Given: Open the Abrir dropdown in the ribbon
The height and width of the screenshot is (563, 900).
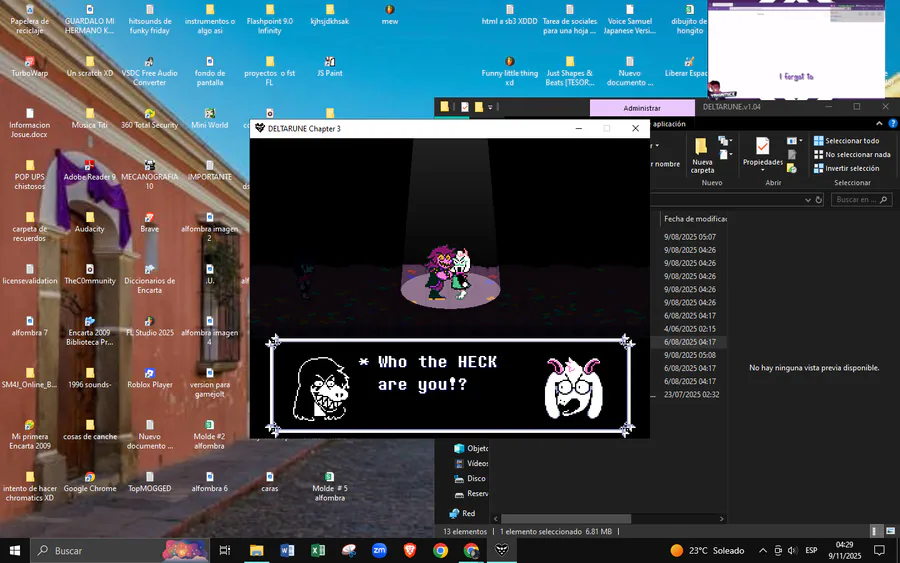Looking at the screenshot, I should tap(795, 141).
